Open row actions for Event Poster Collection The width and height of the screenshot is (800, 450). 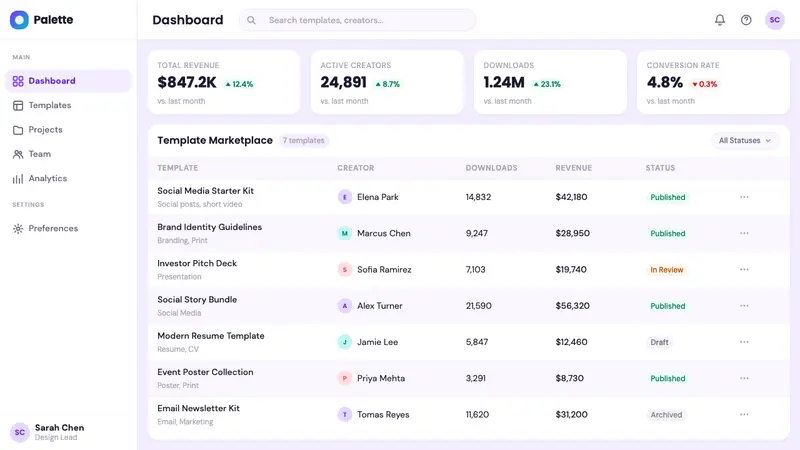(744, 378)
